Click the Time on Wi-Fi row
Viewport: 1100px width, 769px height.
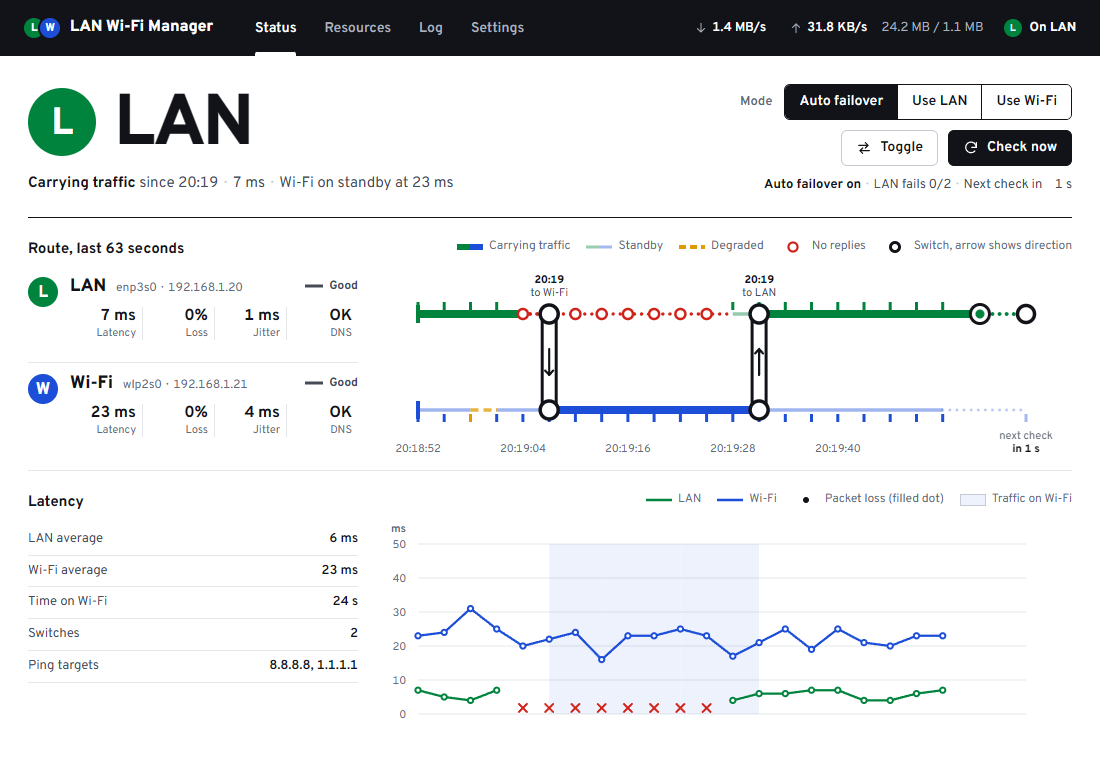click(193, 601)
